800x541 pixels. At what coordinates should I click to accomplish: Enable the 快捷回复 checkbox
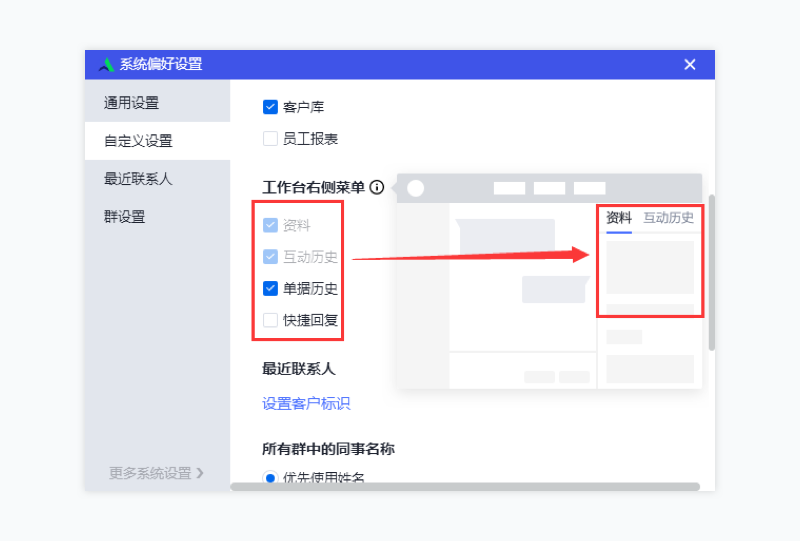[x=270, y=320]
